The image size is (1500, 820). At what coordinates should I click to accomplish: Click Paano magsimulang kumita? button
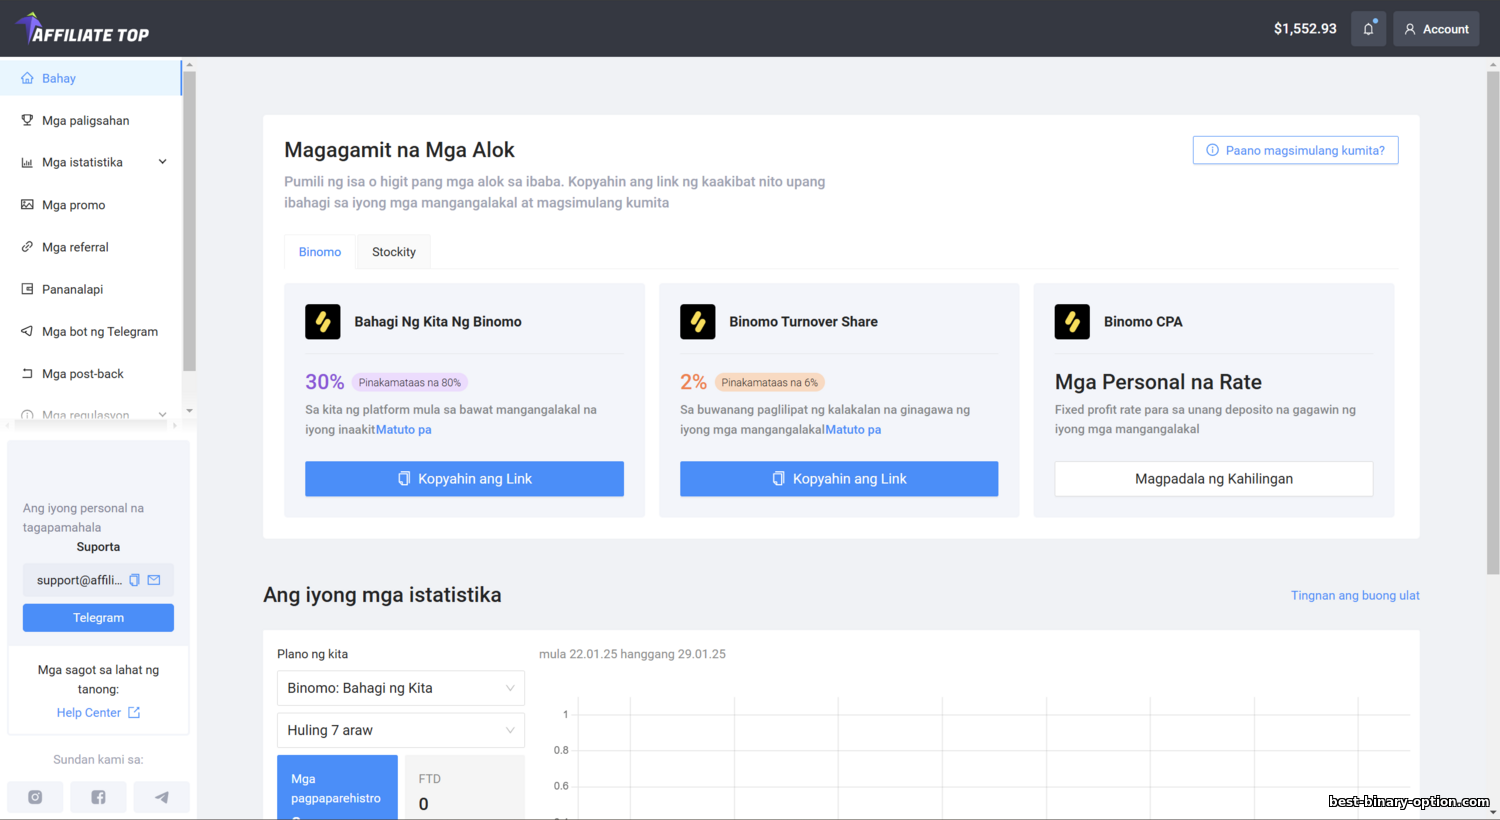coord(1295,150)
